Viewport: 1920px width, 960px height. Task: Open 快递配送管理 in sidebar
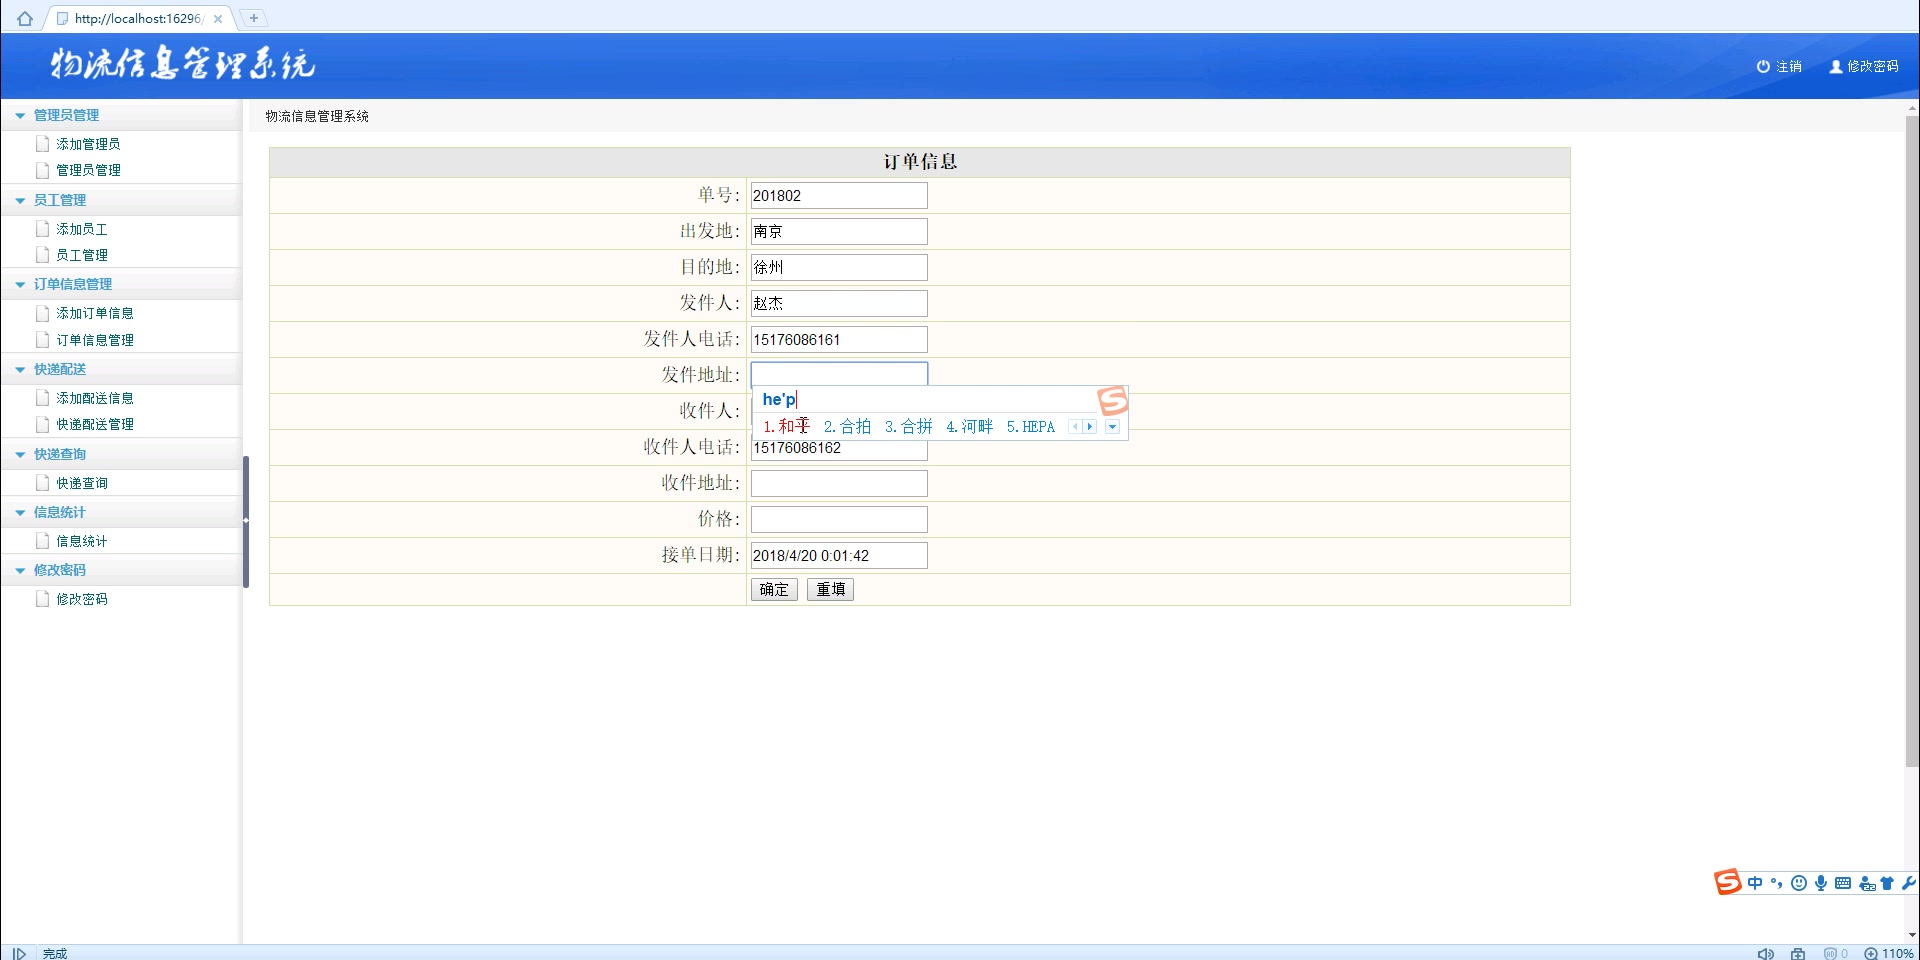(95, 424)
